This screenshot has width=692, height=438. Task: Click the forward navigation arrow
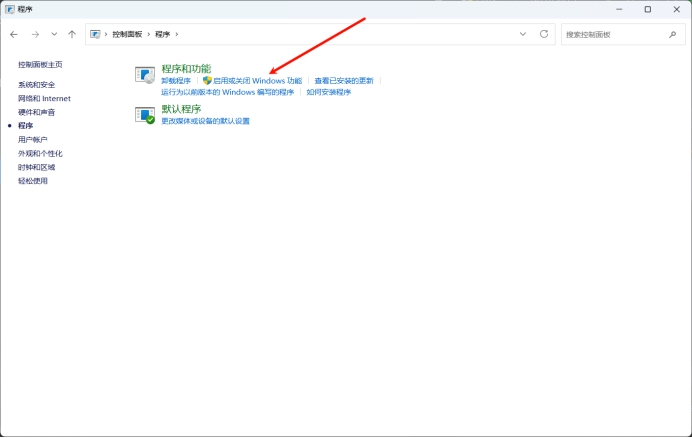35,34
